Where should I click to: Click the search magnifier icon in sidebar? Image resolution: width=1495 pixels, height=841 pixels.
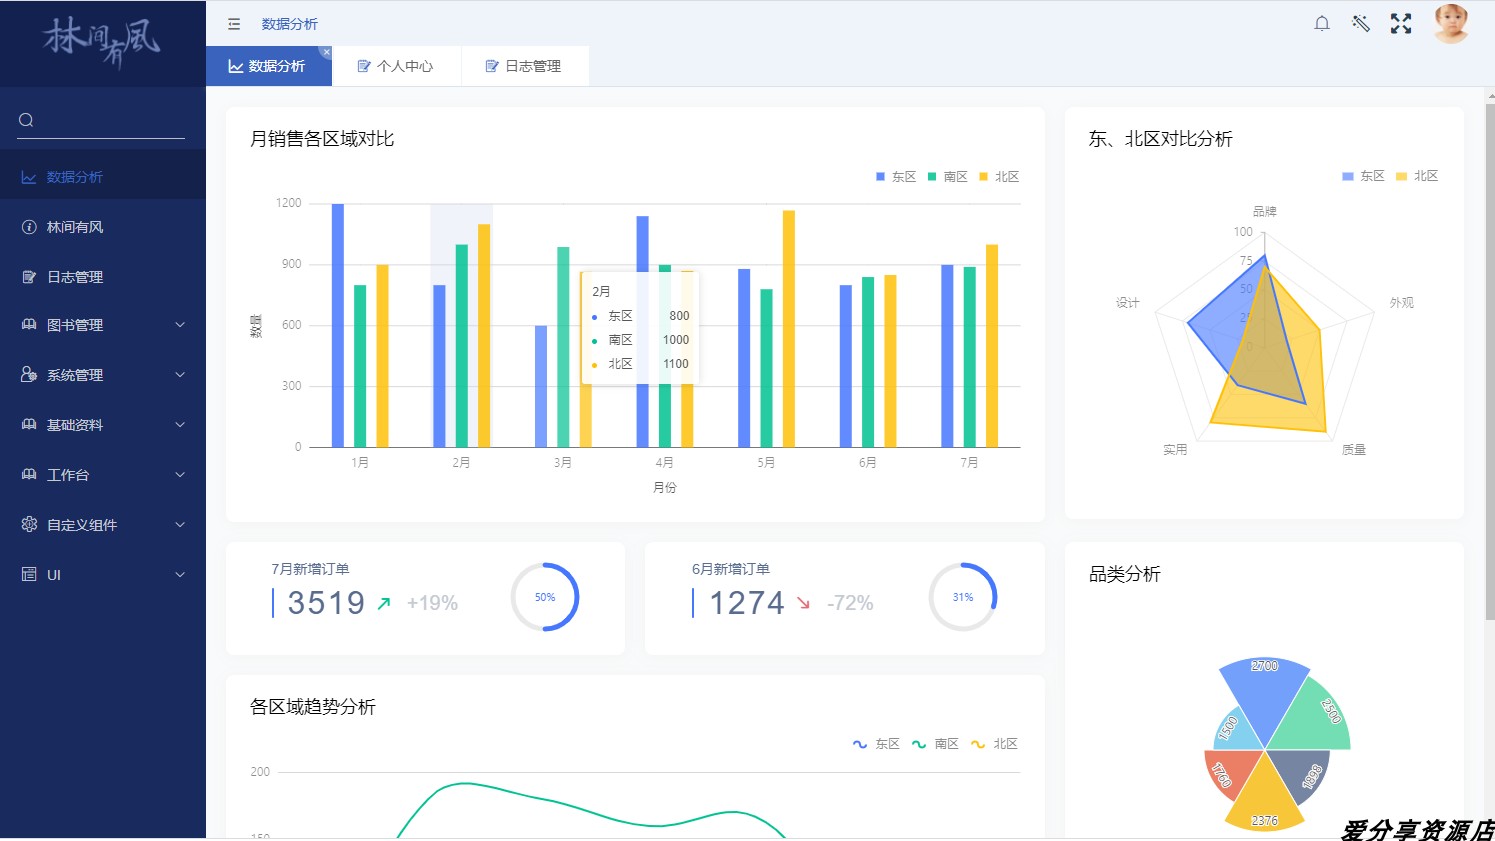coord(27,120)
